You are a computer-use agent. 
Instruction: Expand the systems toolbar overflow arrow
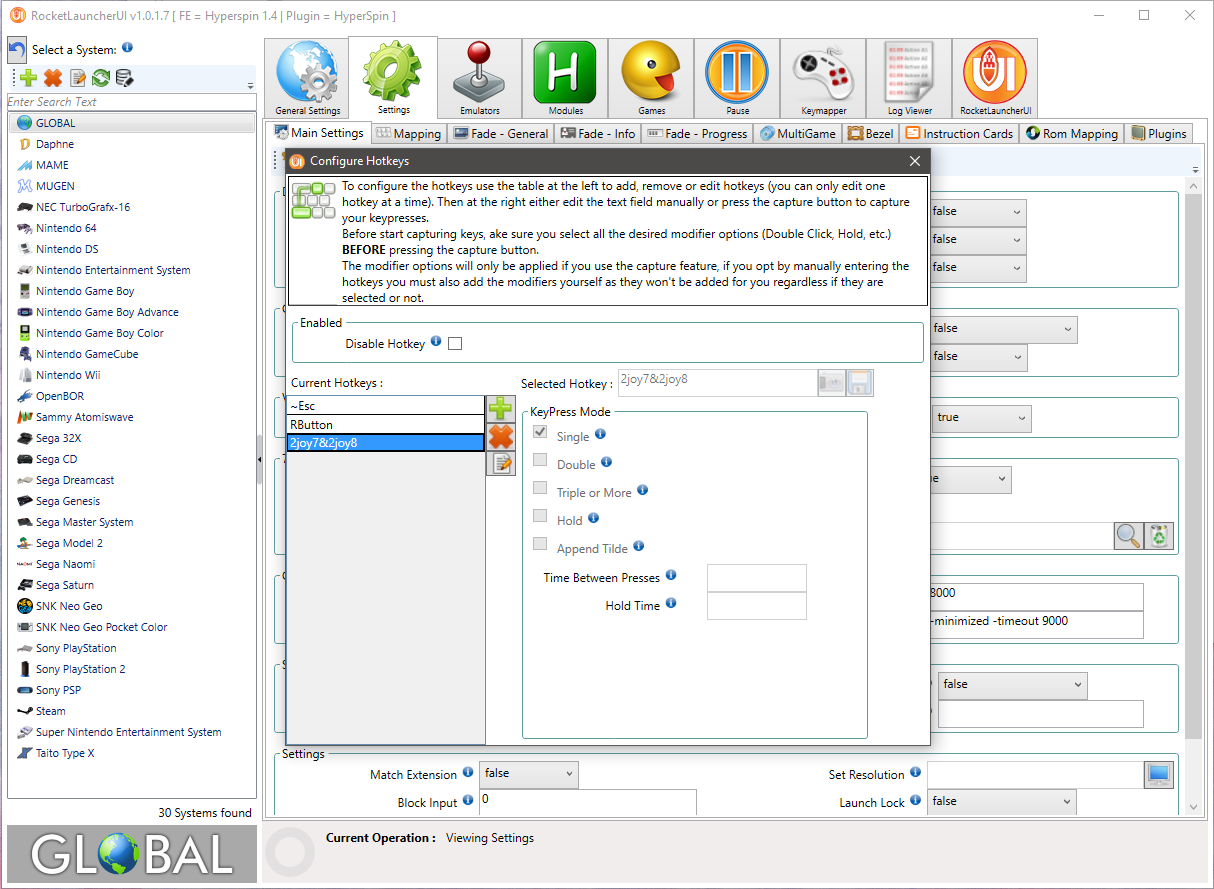[250, 86]
